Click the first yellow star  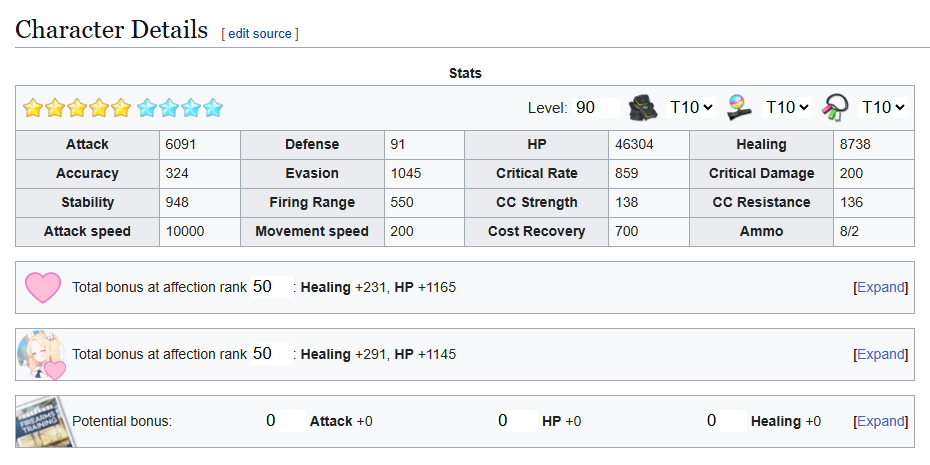33,108
